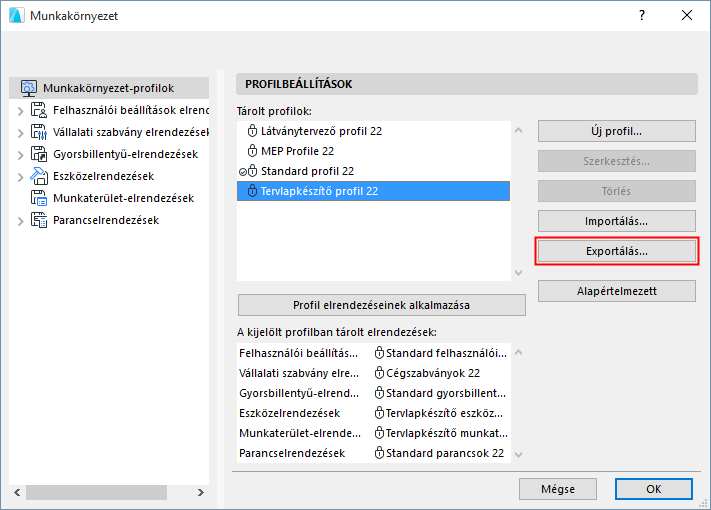Screen dimensions: 711x510
Task: Click the Alapértelmezett button
Action: (x=617, y=291)
